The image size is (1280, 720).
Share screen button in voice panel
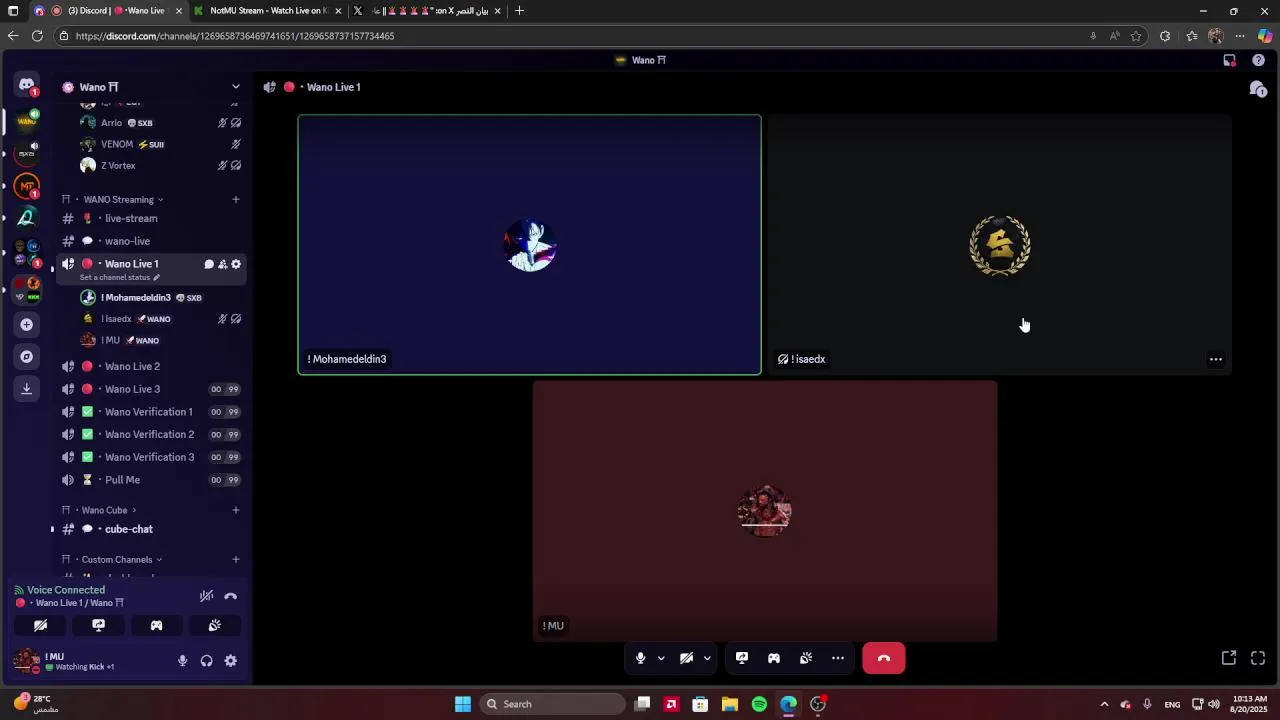pyautogui.click(x=98, y=625)
